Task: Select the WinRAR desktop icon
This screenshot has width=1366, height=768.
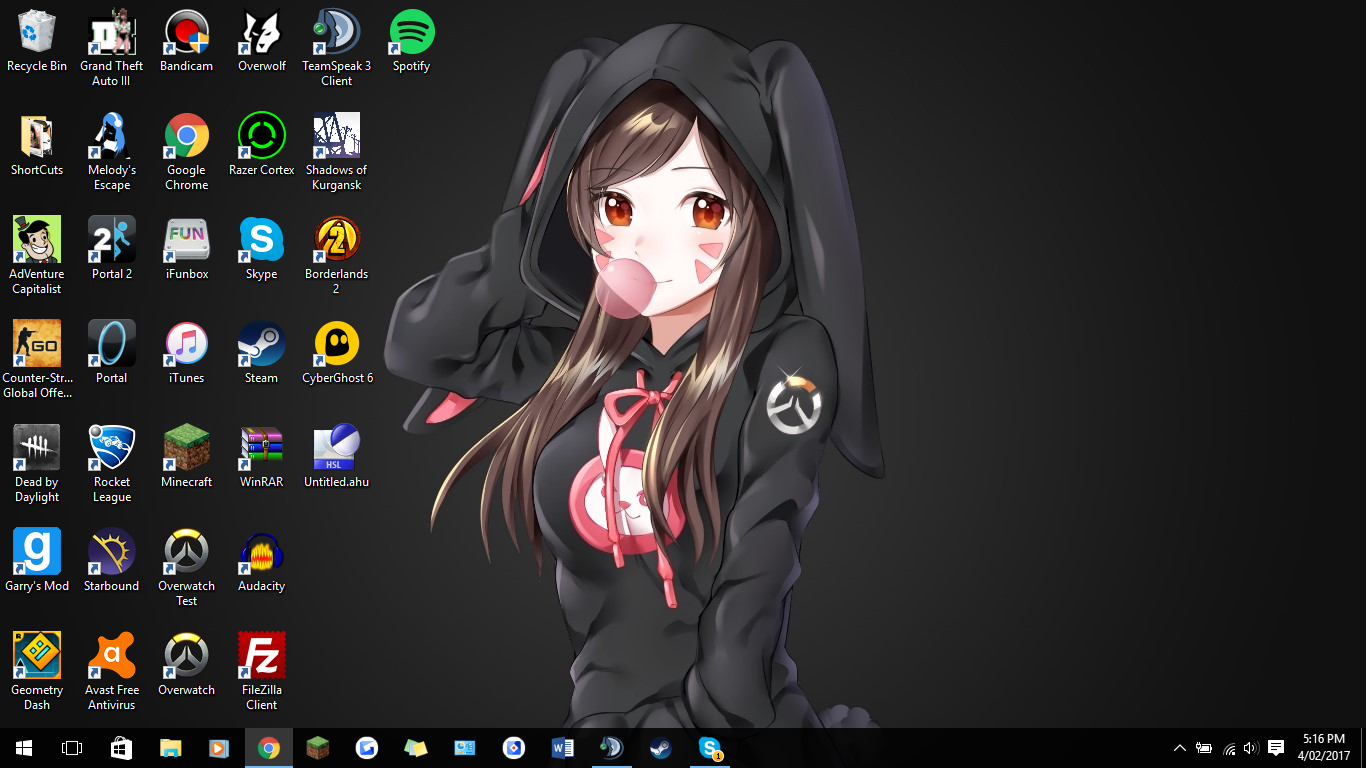Action: [262, 458]
